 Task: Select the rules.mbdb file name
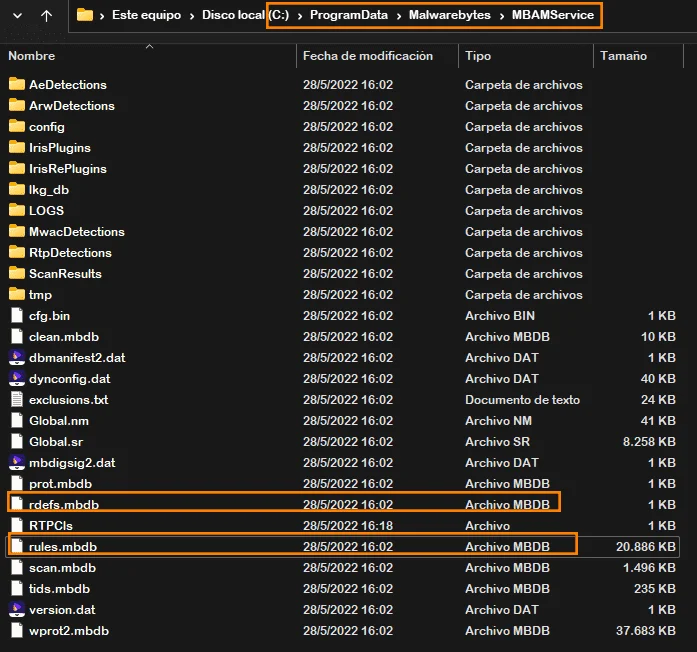point(63,546)
